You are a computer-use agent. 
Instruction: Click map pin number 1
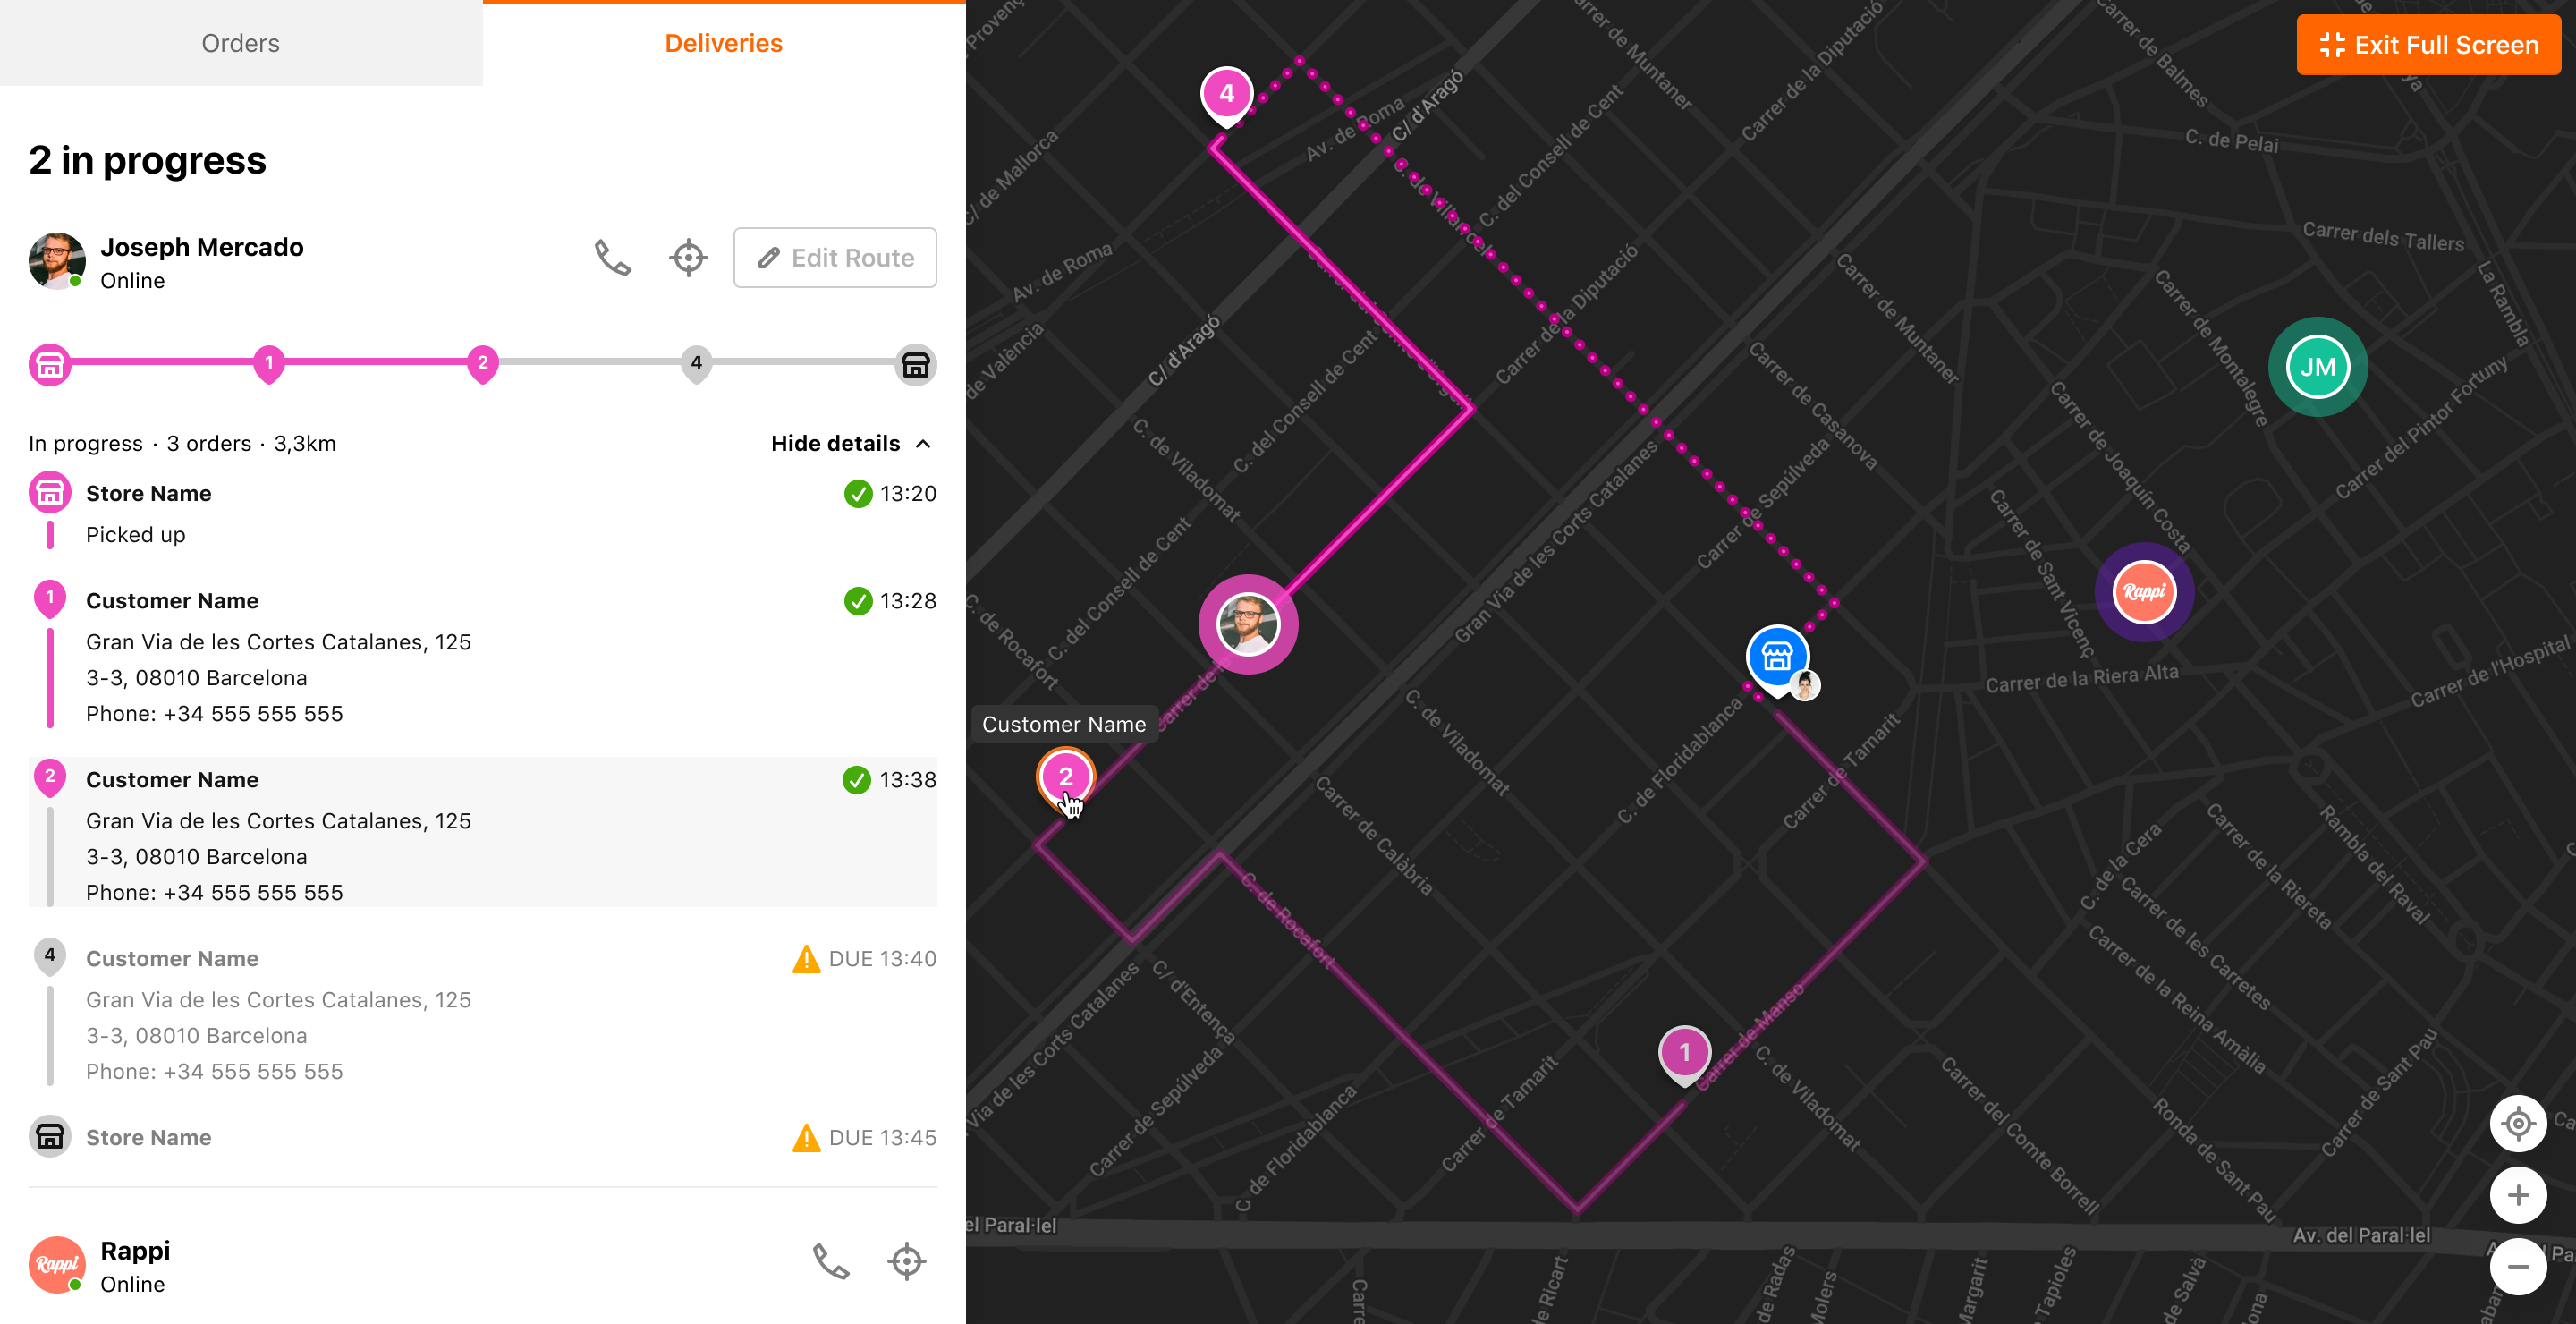(1685, 1055)
